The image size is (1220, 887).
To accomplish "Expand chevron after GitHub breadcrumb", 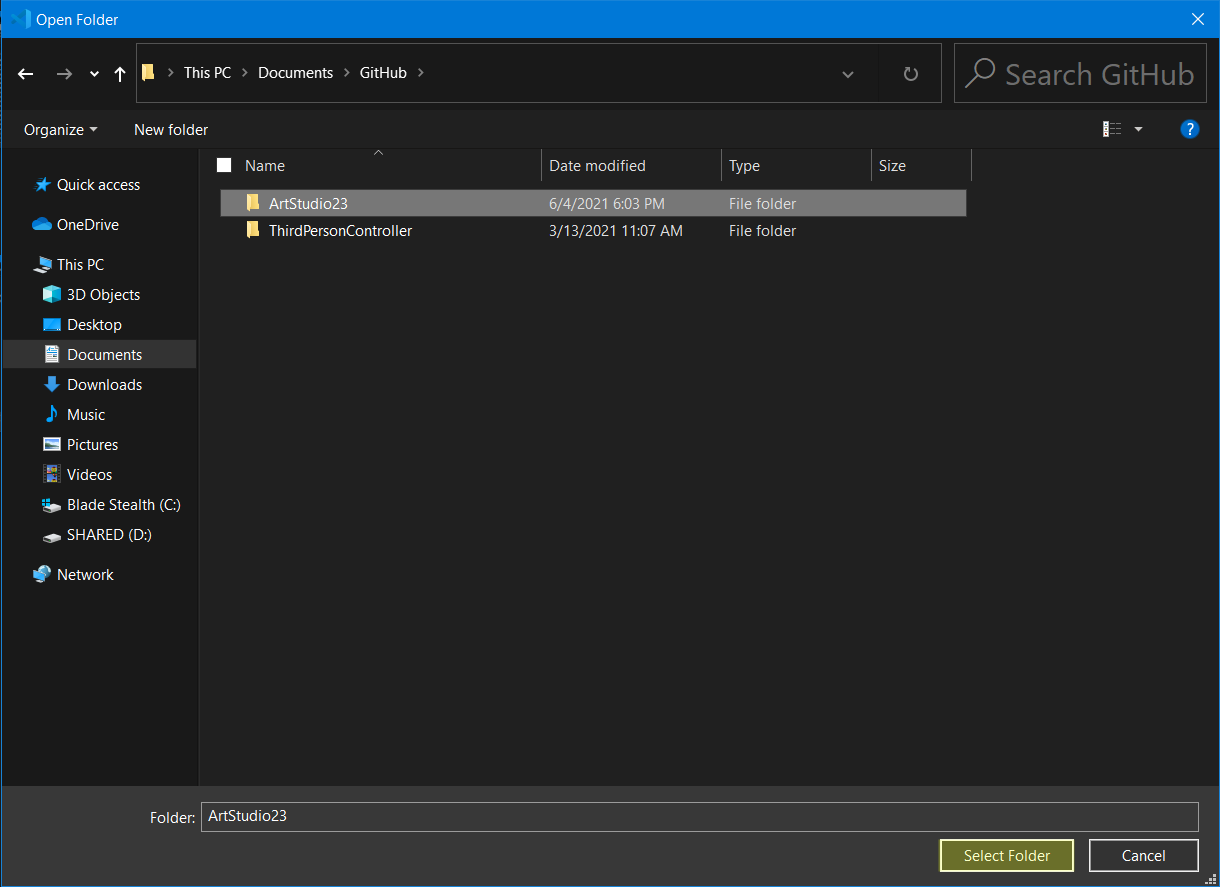I will pyautogui.click(x=421, y=72).
